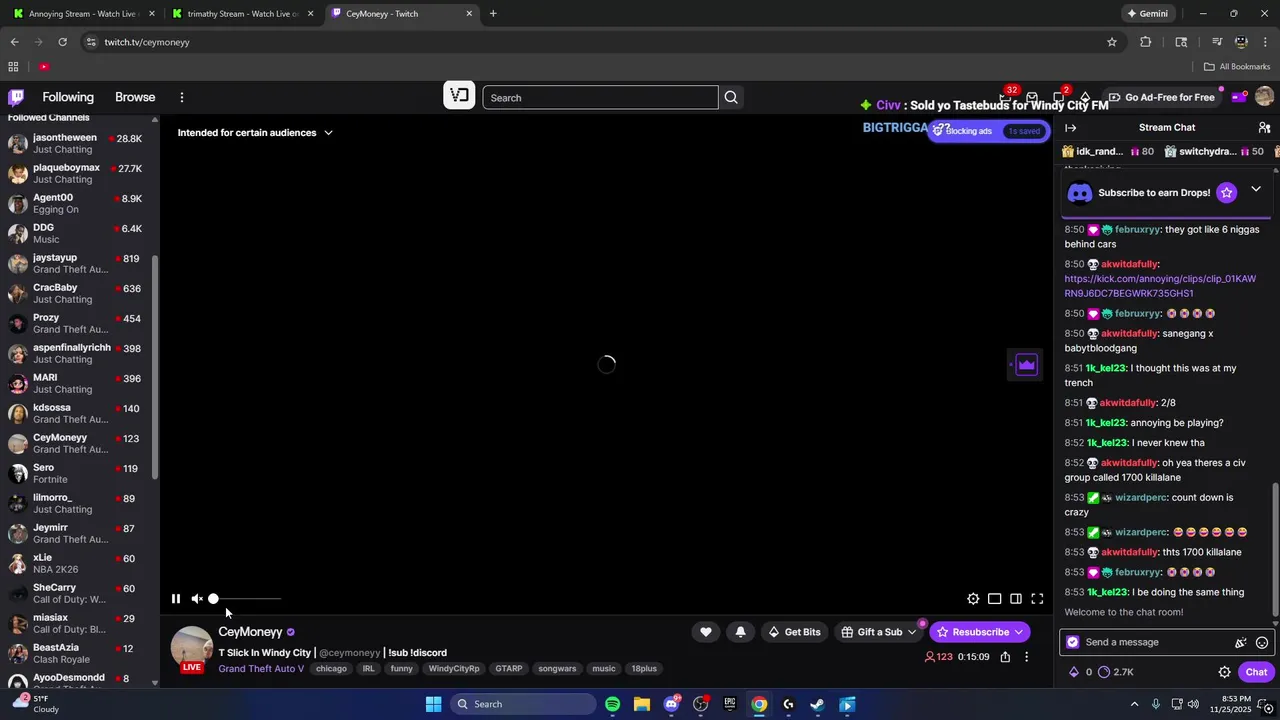Screen dimensions: 1280x720
Task: Open the Resubscribe dropdown button
Action: point(980,632)
